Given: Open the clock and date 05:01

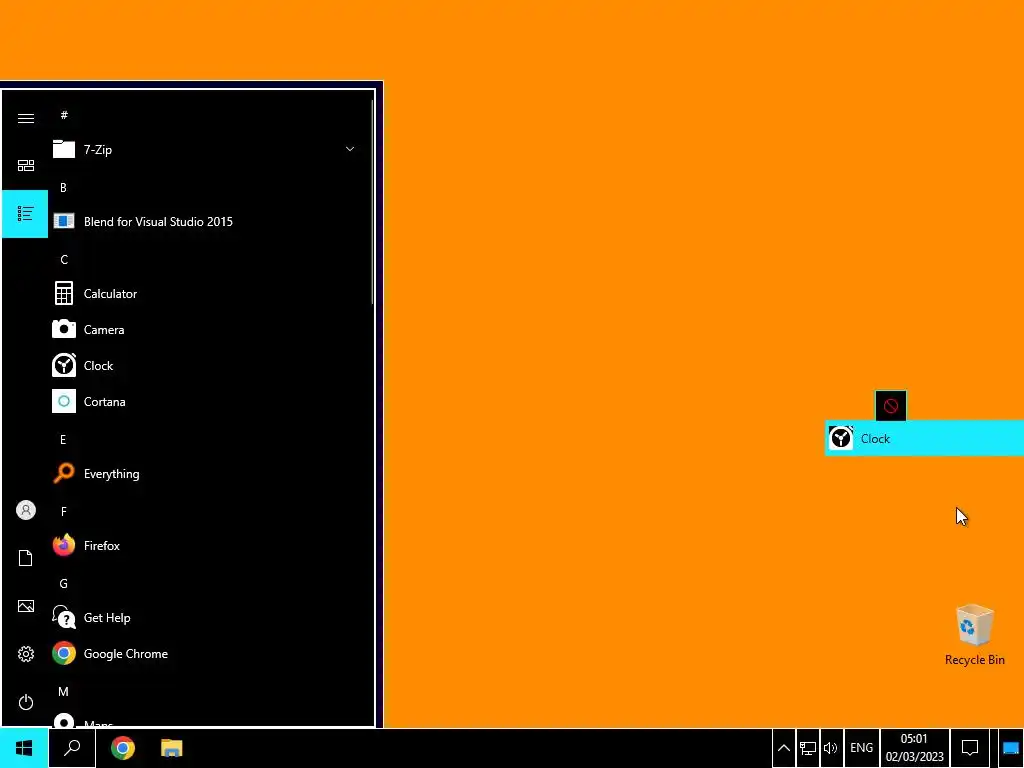Looking at the screenshot, I should pos(914,748).
